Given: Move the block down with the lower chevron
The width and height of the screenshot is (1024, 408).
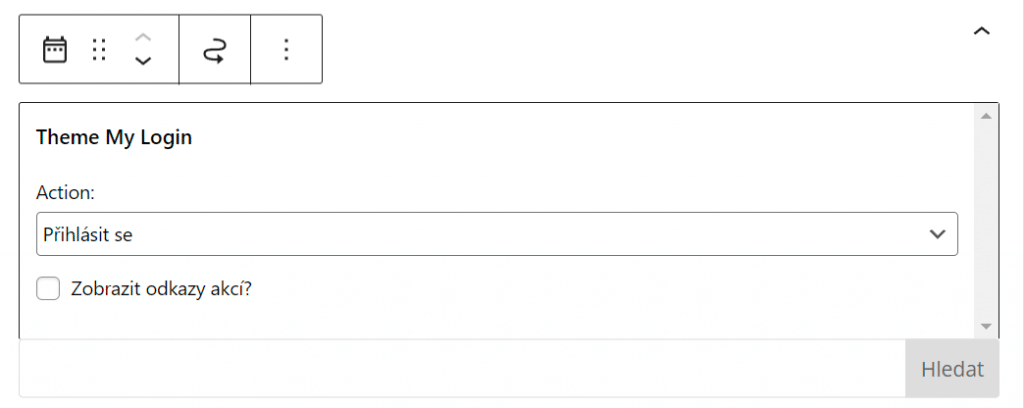Looking at the screenshot, I should [143, 61].
